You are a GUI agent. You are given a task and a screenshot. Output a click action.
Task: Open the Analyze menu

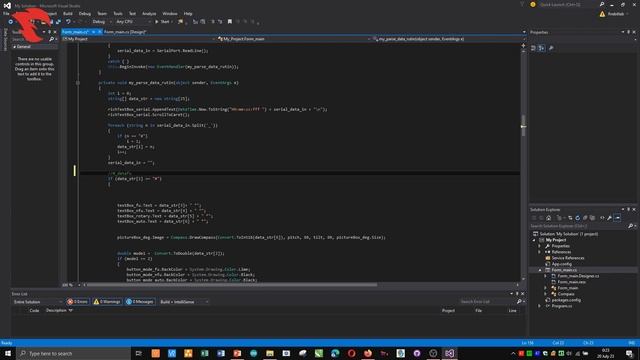[x=149, y=13]
